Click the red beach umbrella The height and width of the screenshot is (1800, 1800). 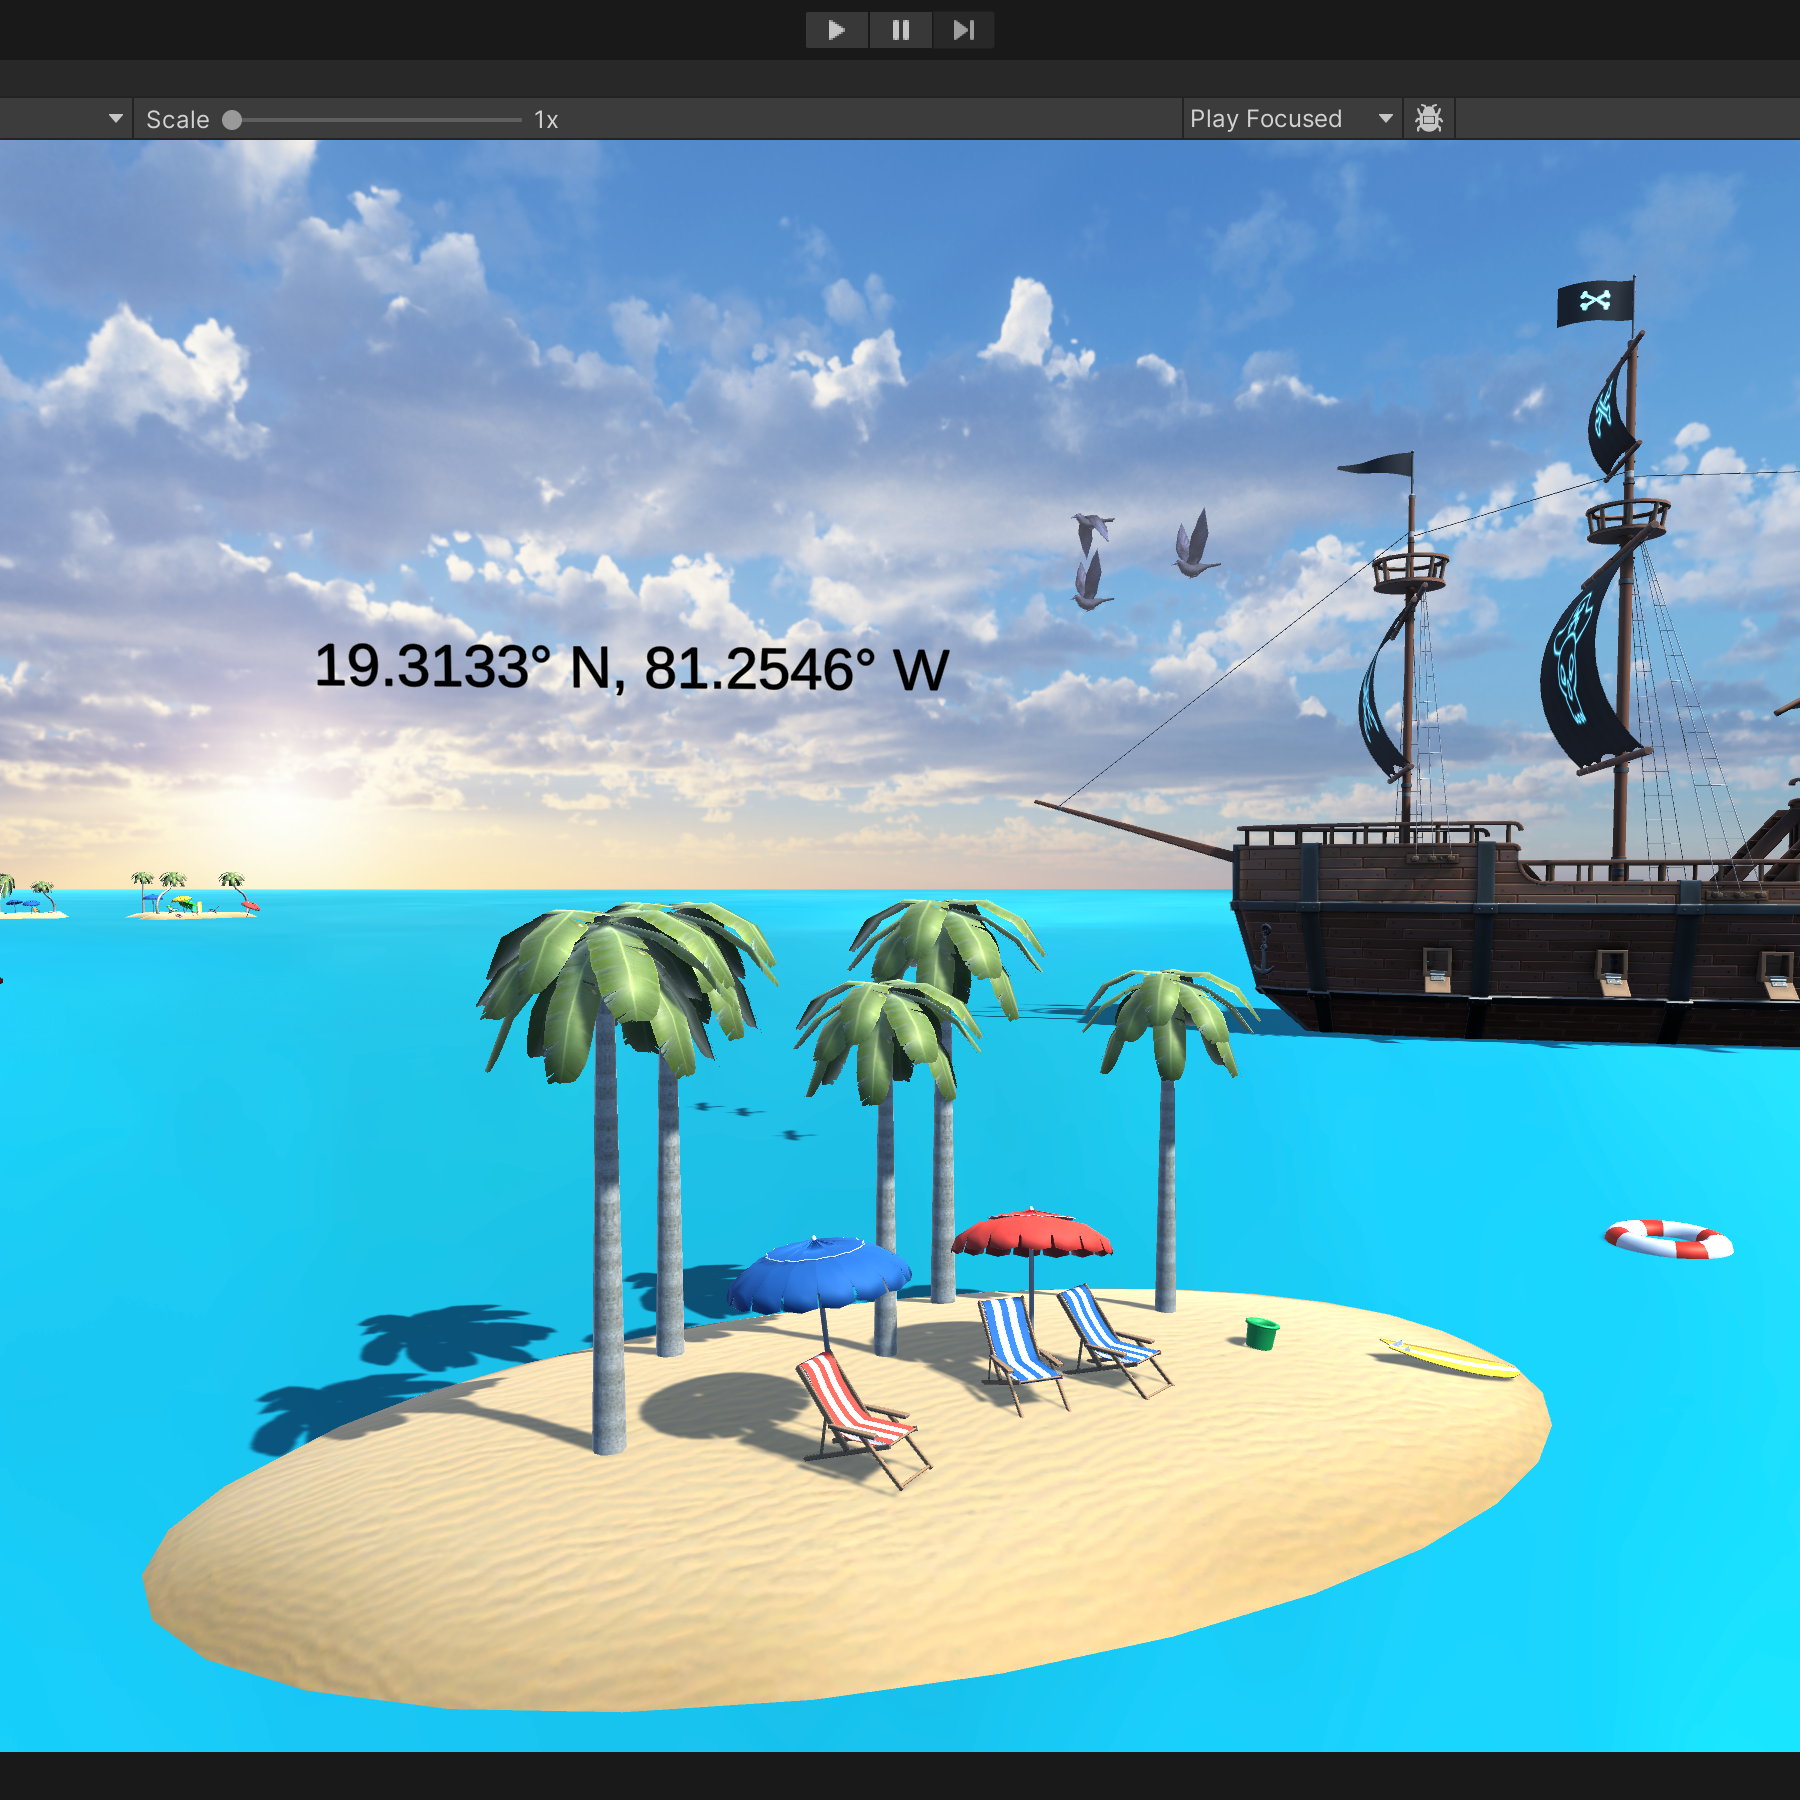1031,1234
